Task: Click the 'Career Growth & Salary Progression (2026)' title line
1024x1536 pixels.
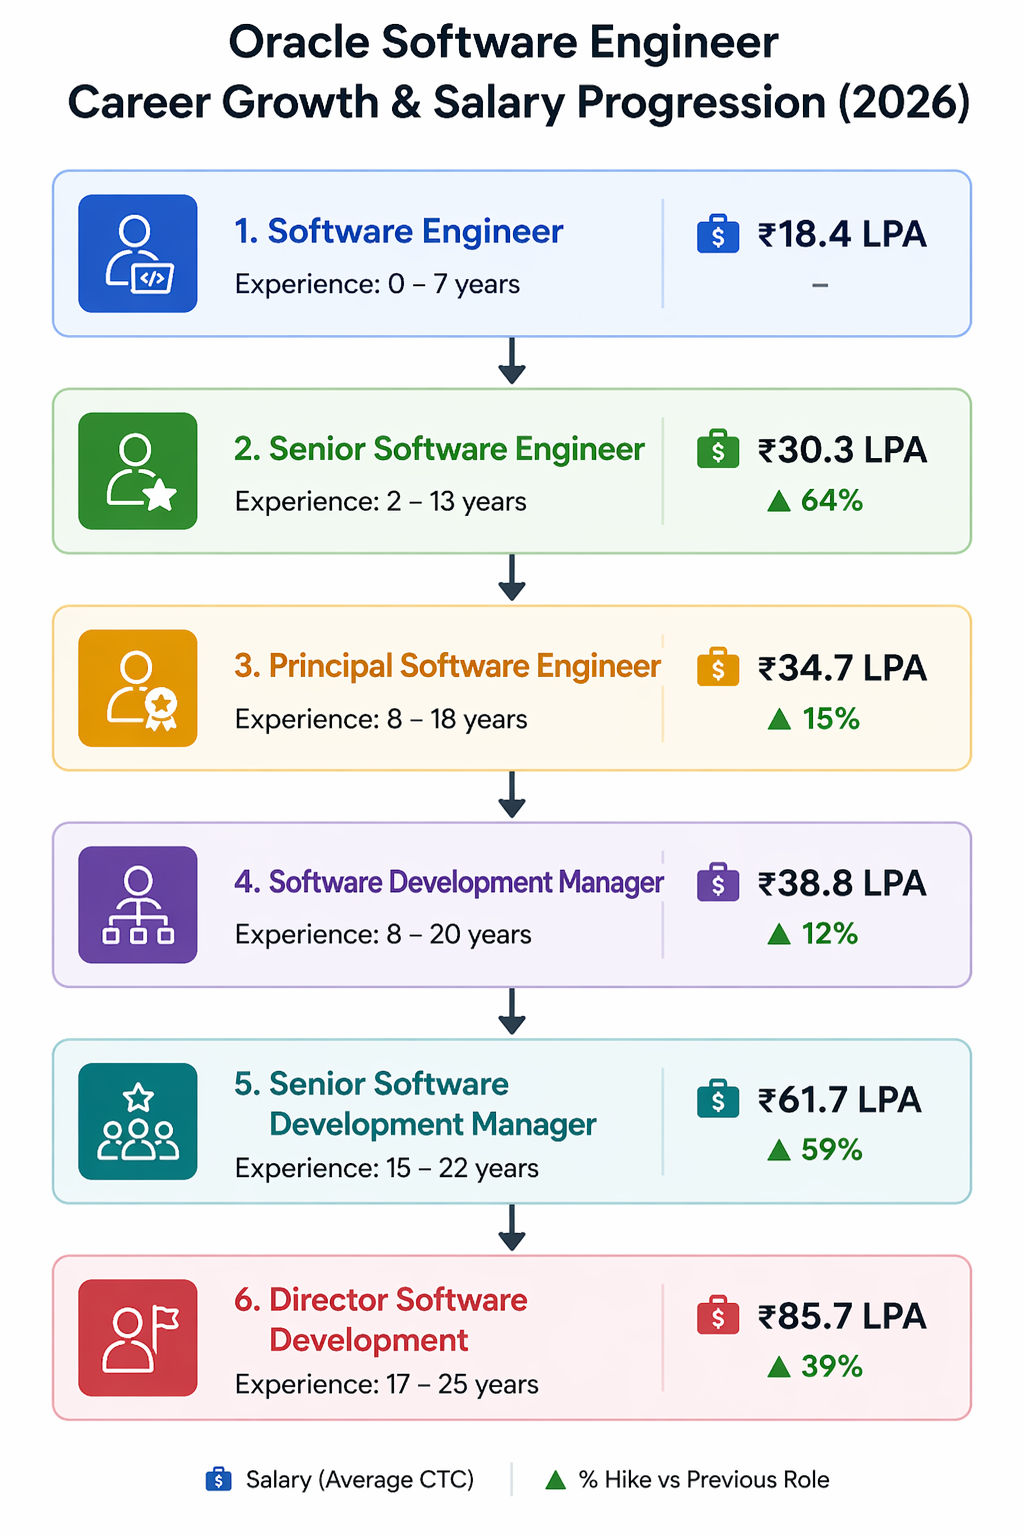Action: click(x=518, y=103)
